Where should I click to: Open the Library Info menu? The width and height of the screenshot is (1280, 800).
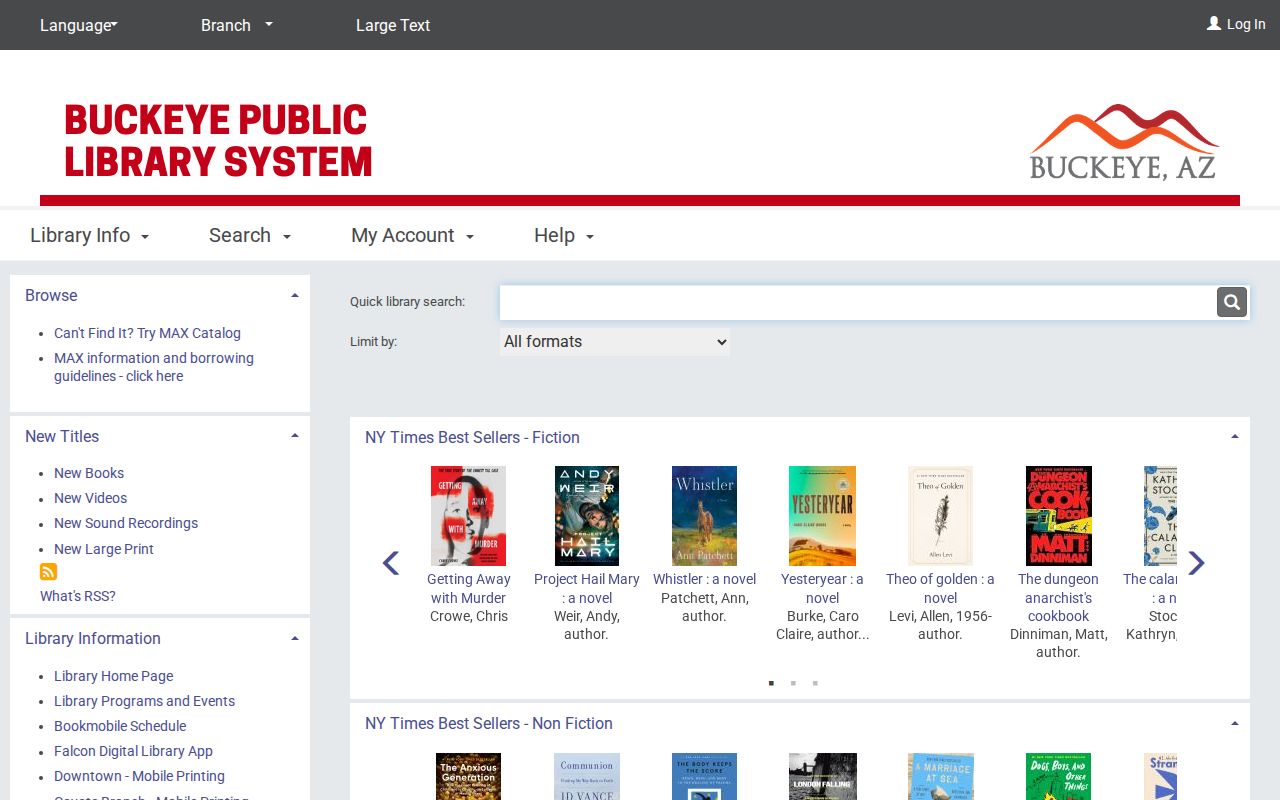[89, 236]
